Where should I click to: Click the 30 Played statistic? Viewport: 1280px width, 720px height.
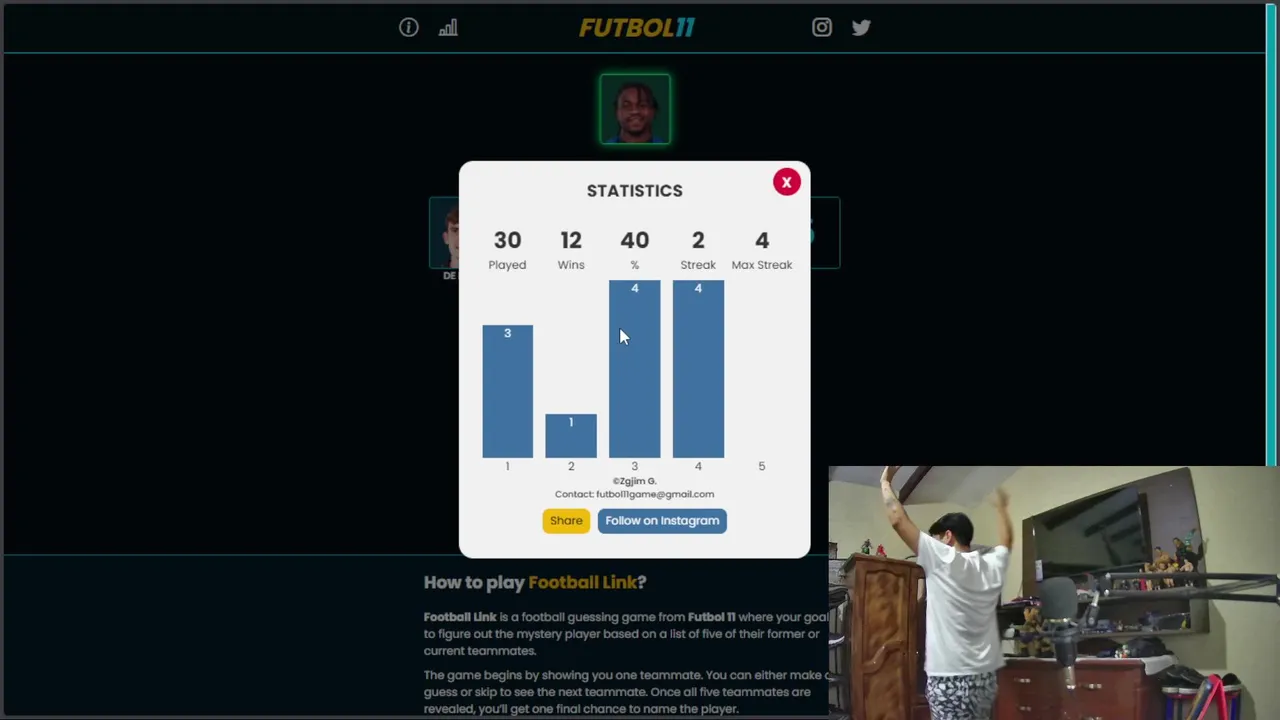coord(507,249)
